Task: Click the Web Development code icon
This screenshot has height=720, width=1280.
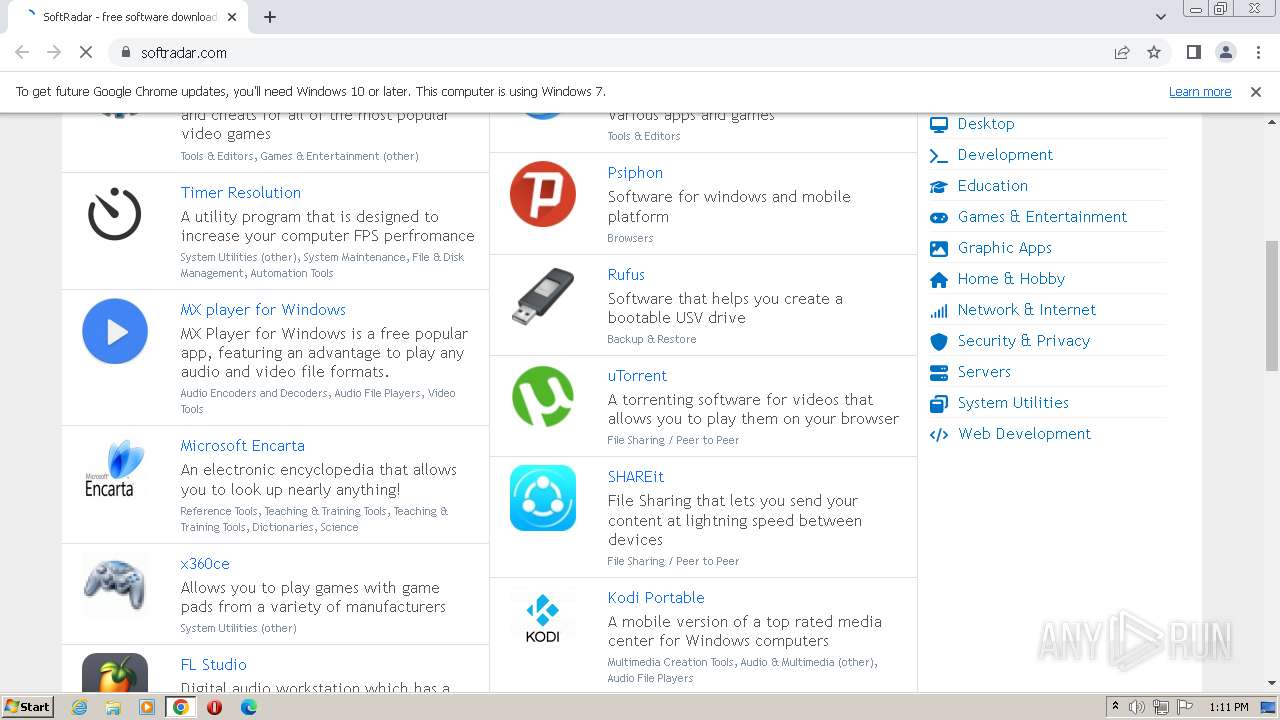Action: 938,434
